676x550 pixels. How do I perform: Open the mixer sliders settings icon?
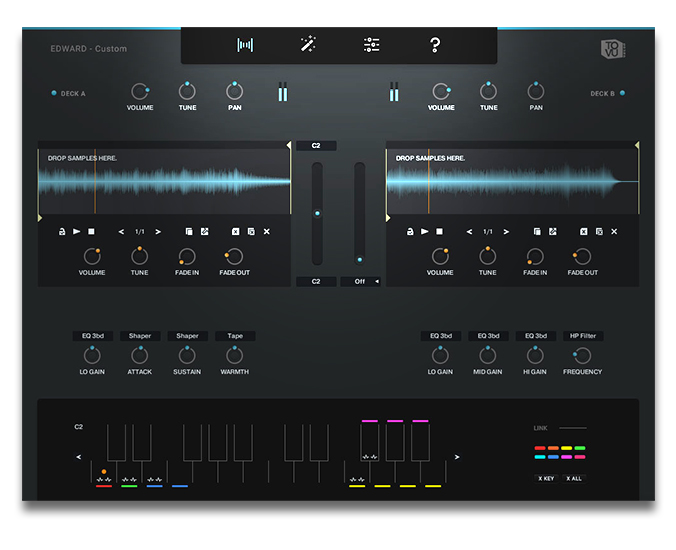pos(371,45)
